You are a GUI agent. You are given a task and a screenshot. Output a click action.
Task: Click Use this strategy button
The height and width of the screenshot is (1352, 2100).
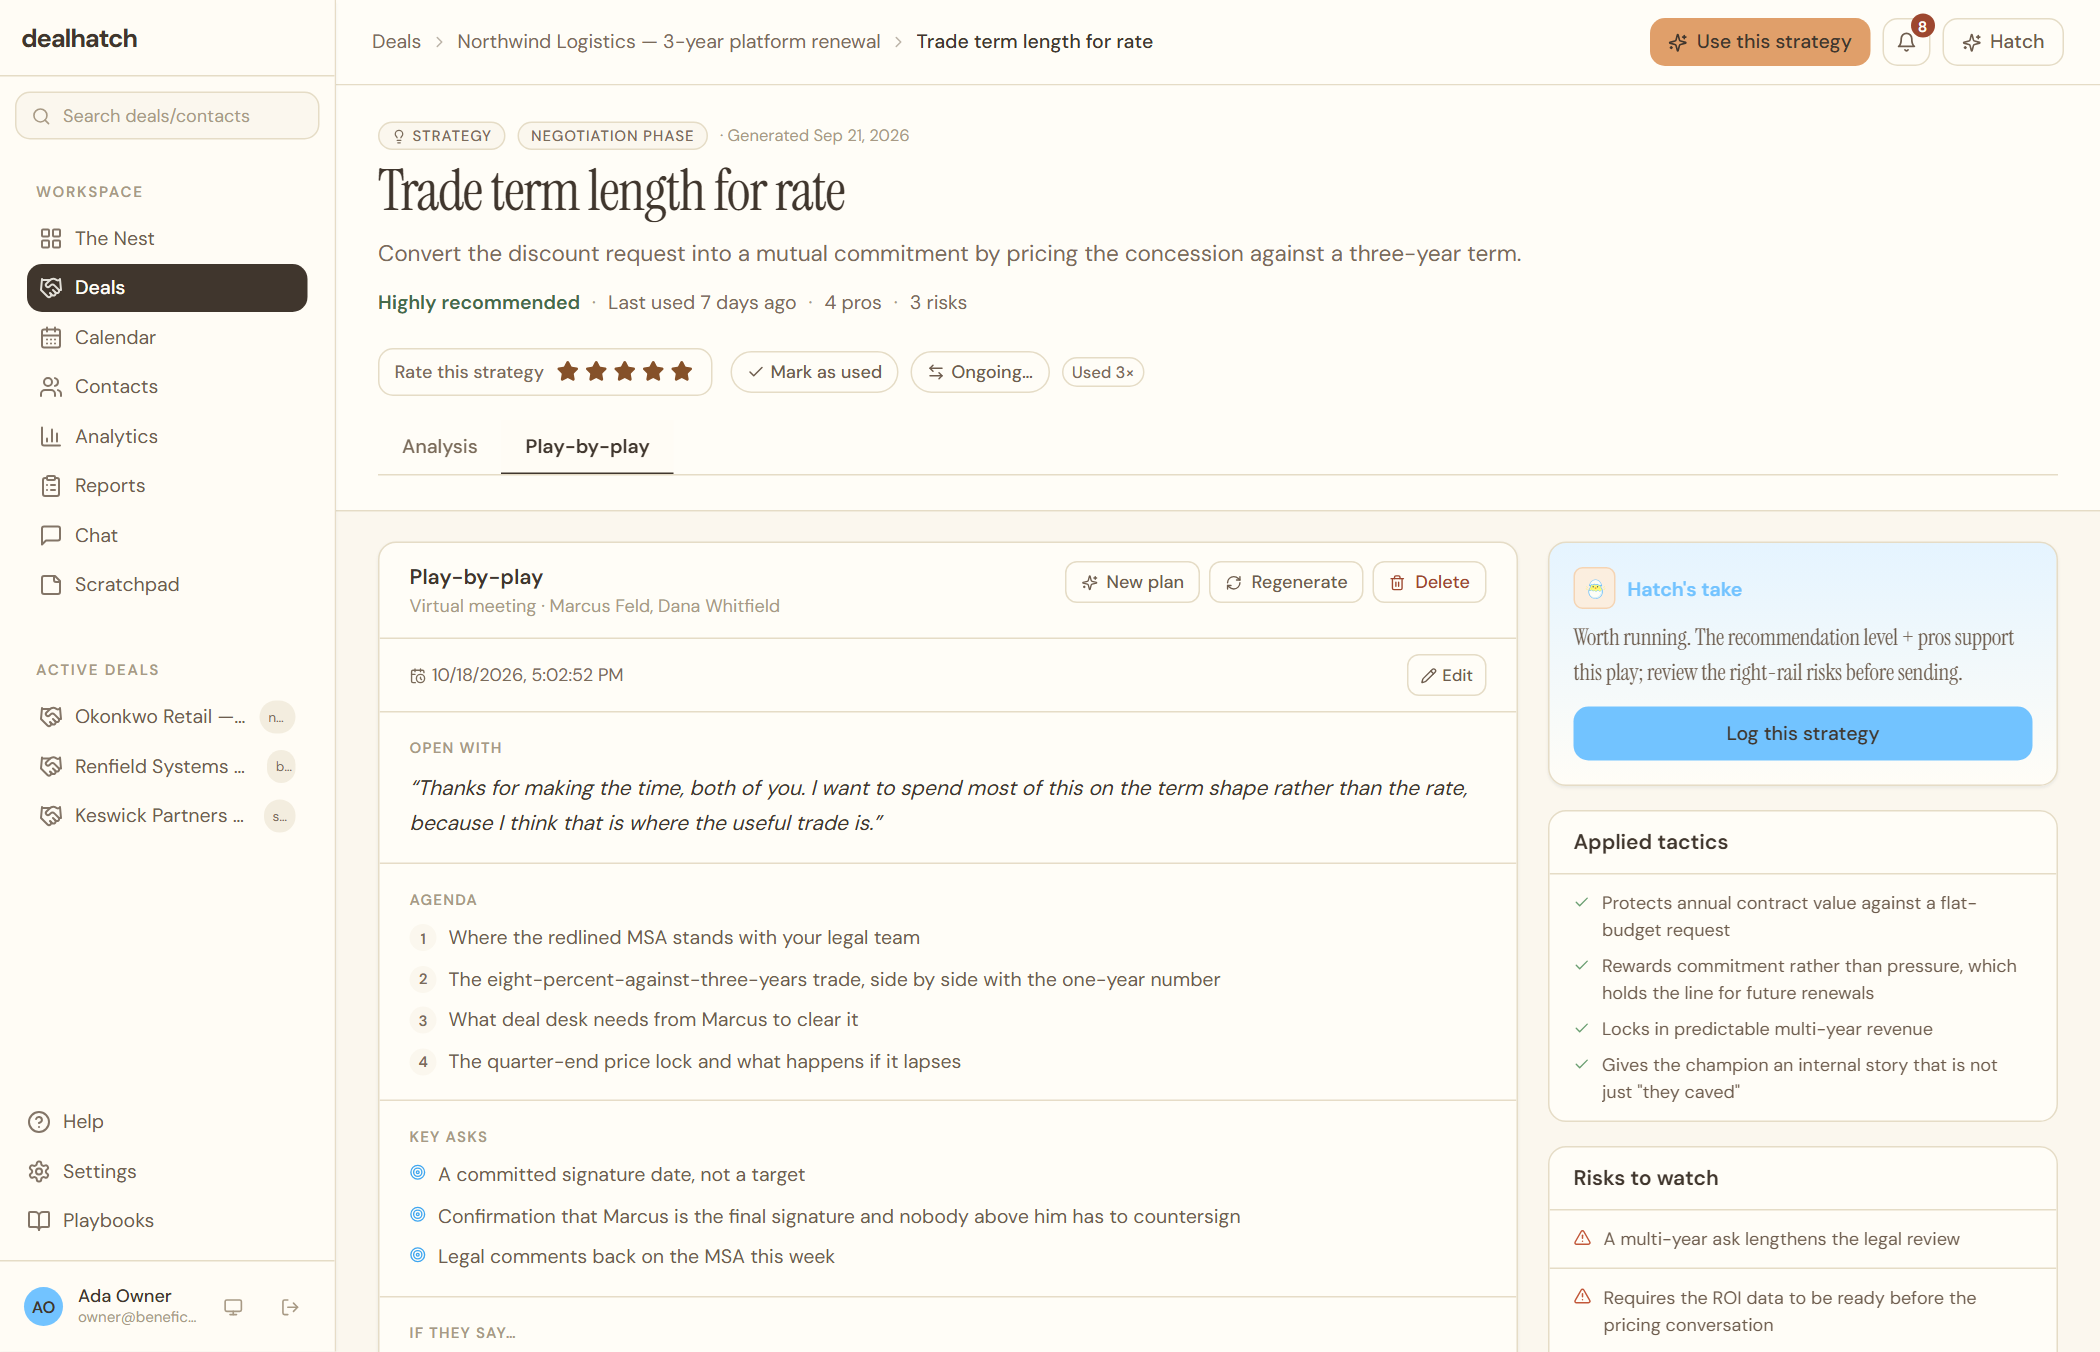coord(1760,42)
